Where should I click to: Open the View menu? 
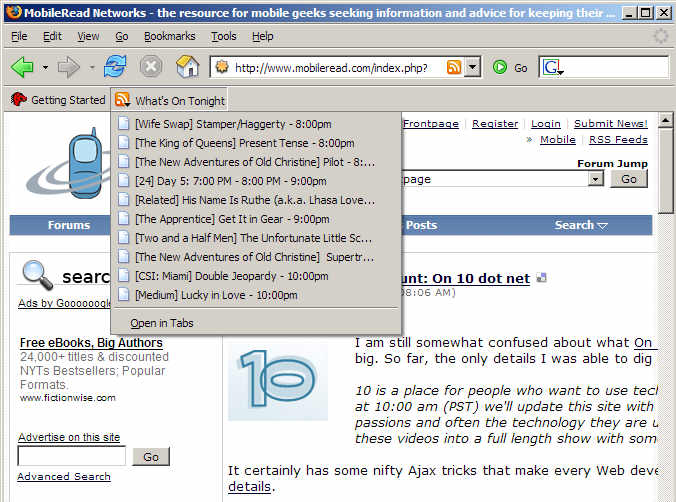[88, 36]
